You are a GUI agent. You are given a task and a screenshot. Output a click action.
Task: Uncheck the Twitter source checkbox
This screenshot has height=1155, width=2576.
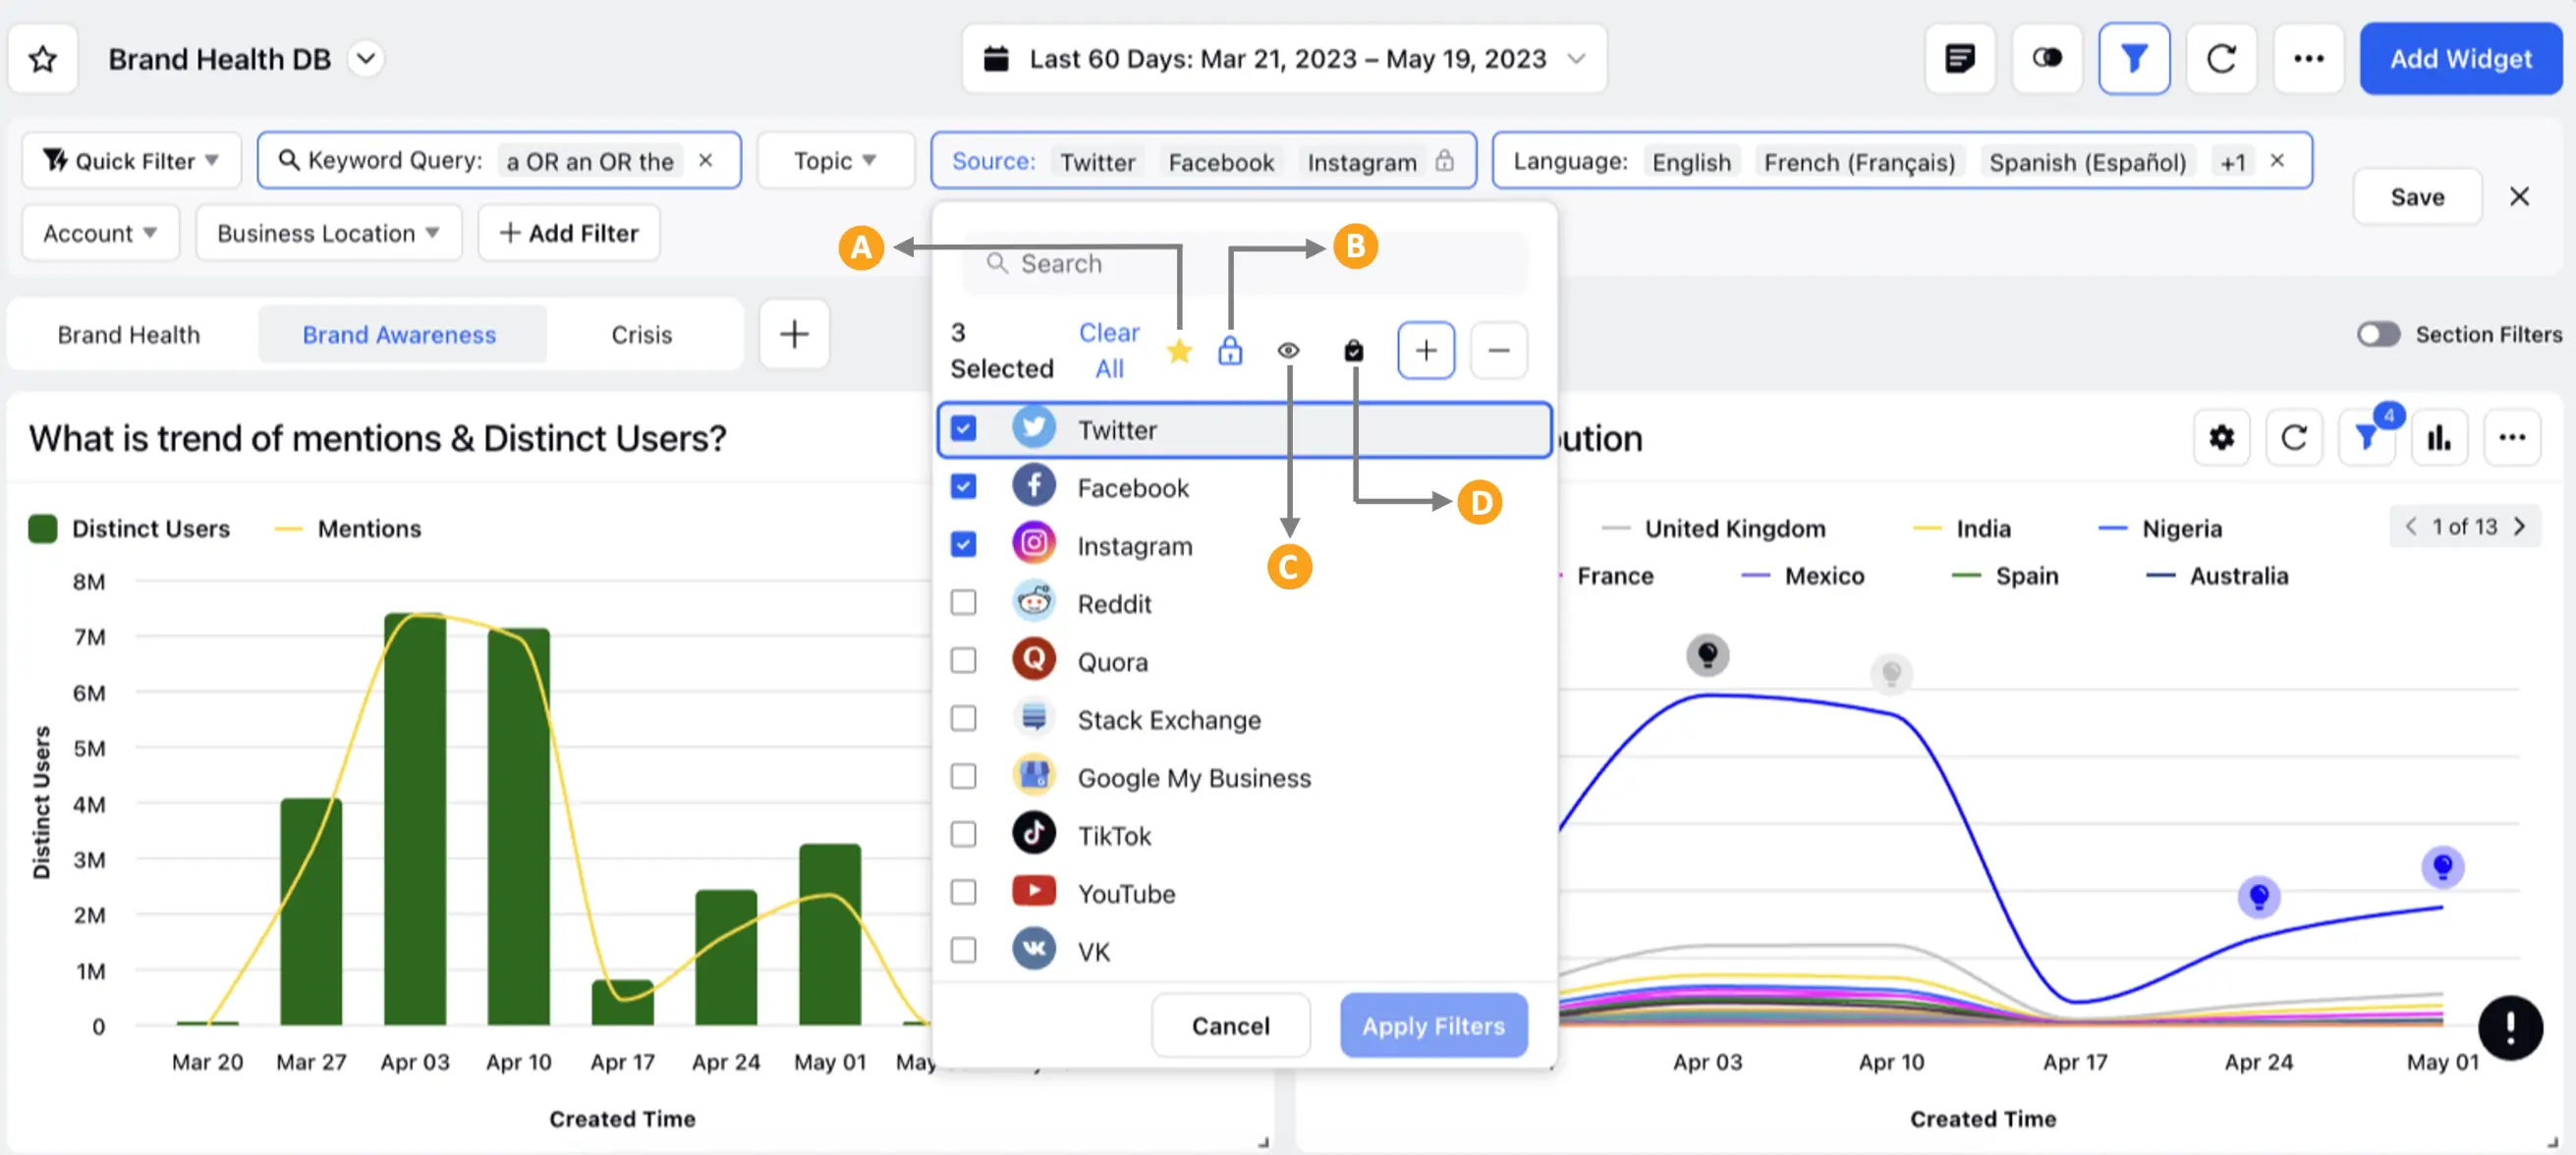963,428
